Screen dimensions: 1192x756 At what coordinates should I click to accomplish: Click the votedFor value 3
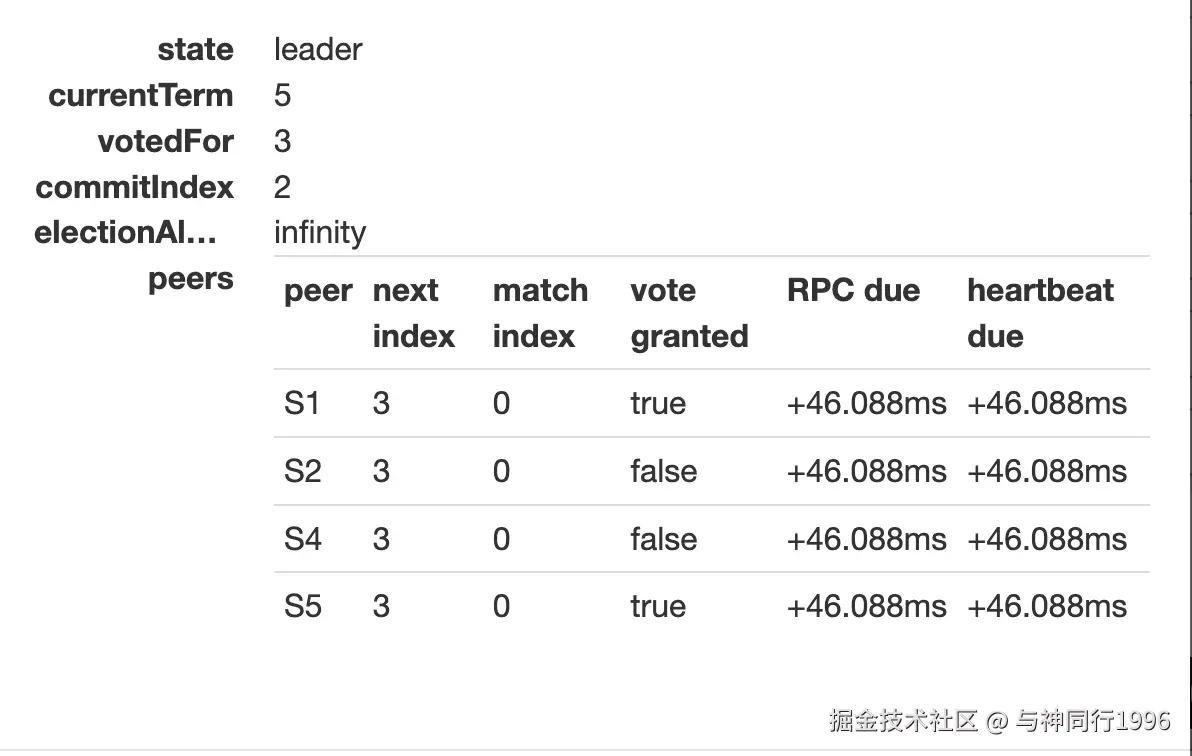[x=282, y=141]
